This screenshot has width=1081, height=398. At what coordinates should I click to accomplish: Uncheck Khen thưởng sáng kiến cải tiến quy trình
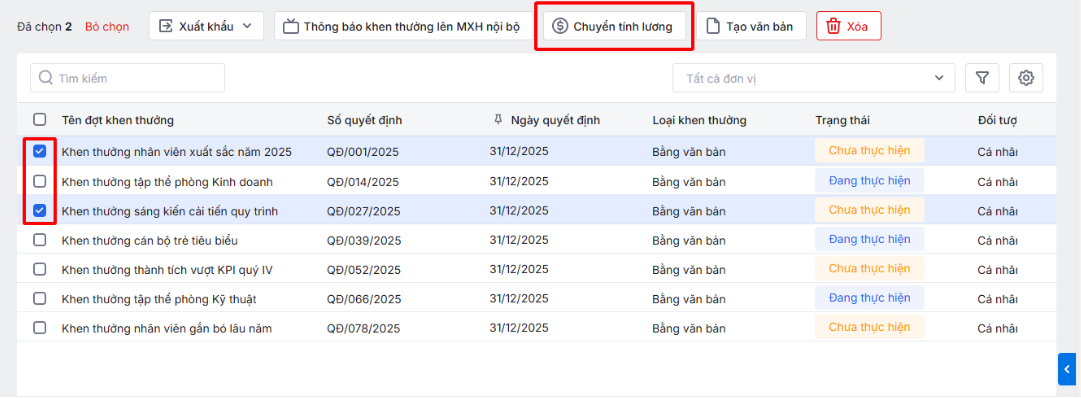pos(40,210)
